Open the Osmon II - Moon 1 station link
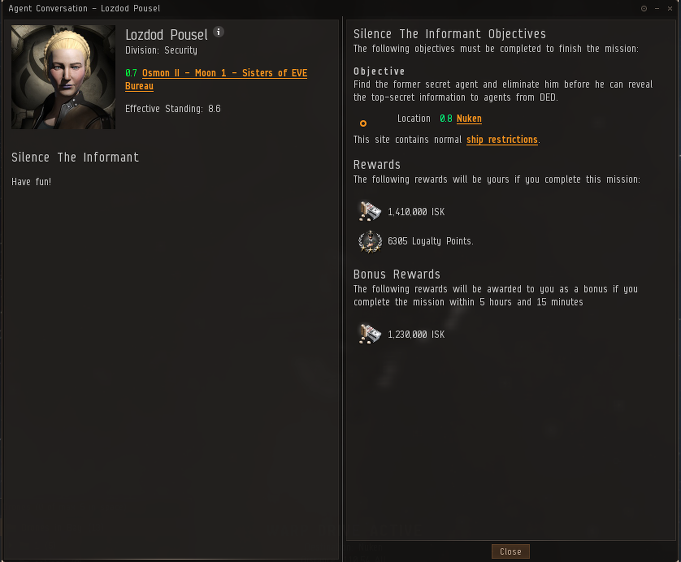Viewport: 681px width, 562px height. 225,73
